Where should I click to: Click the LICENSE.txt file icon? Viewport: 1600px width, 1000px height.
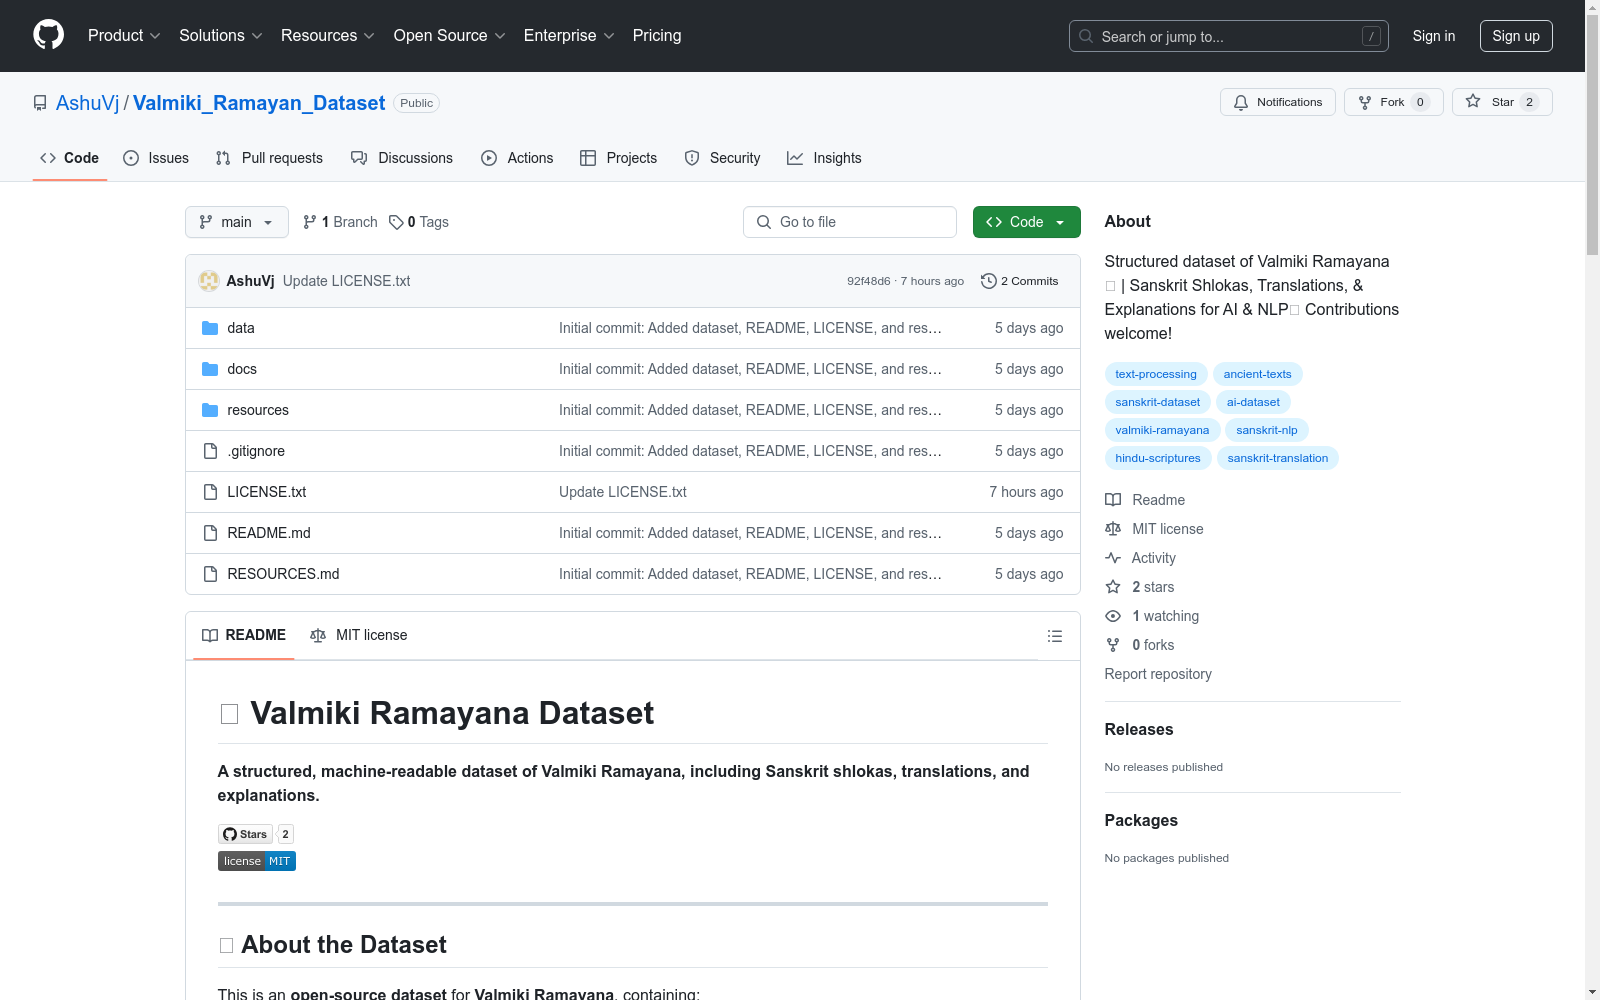pos(210,492)
